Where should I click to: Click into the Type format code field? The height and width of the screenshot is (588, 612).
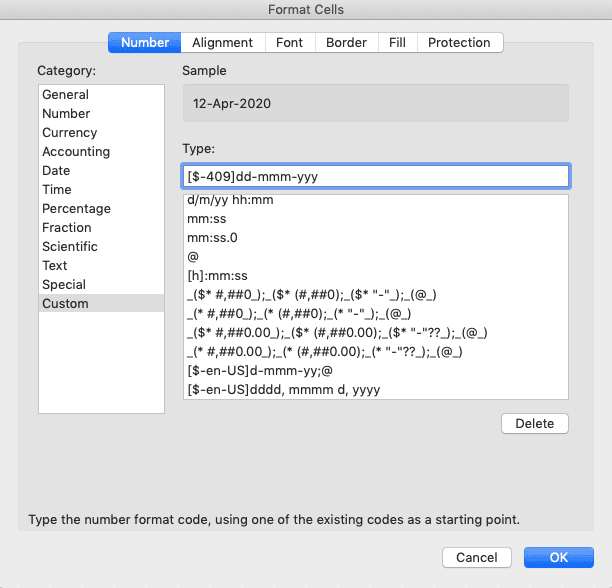tap(376, 176)
